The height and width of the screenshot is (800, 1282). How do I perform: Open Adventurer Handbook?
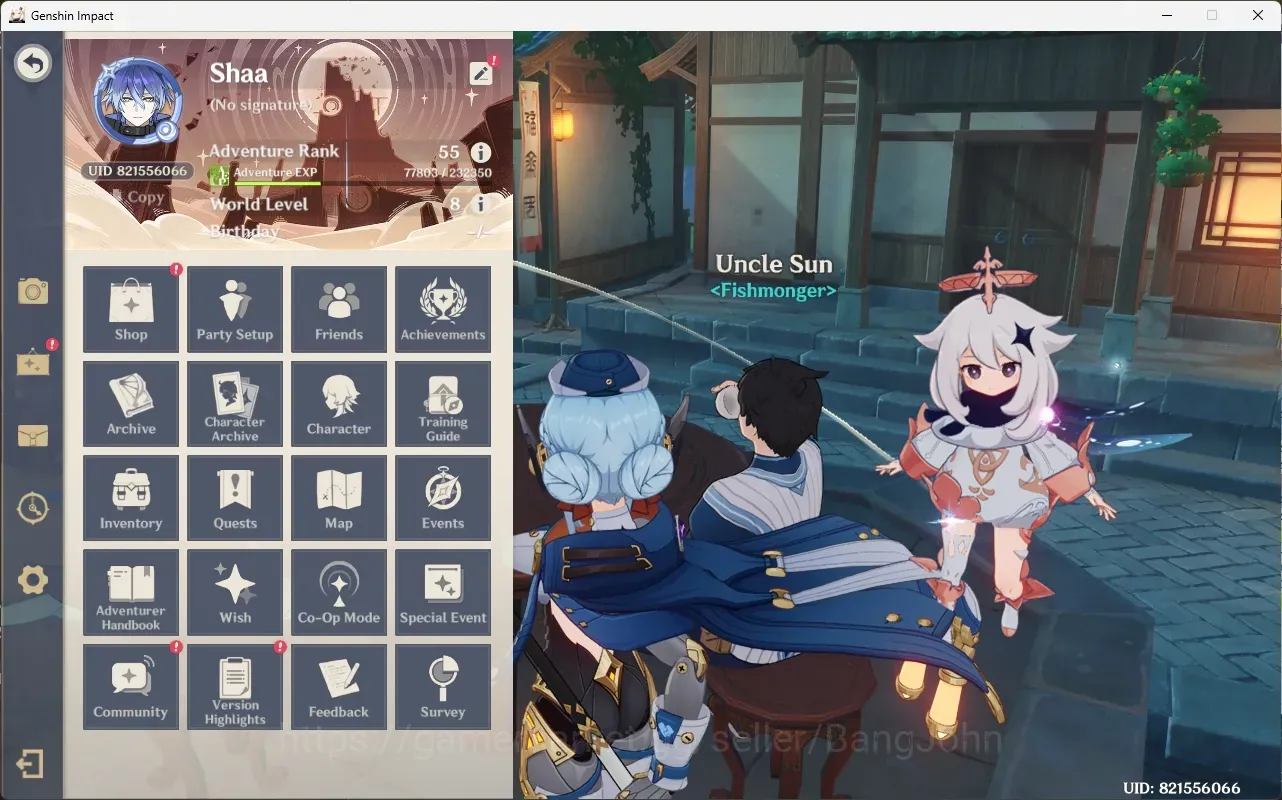(131, 592)
